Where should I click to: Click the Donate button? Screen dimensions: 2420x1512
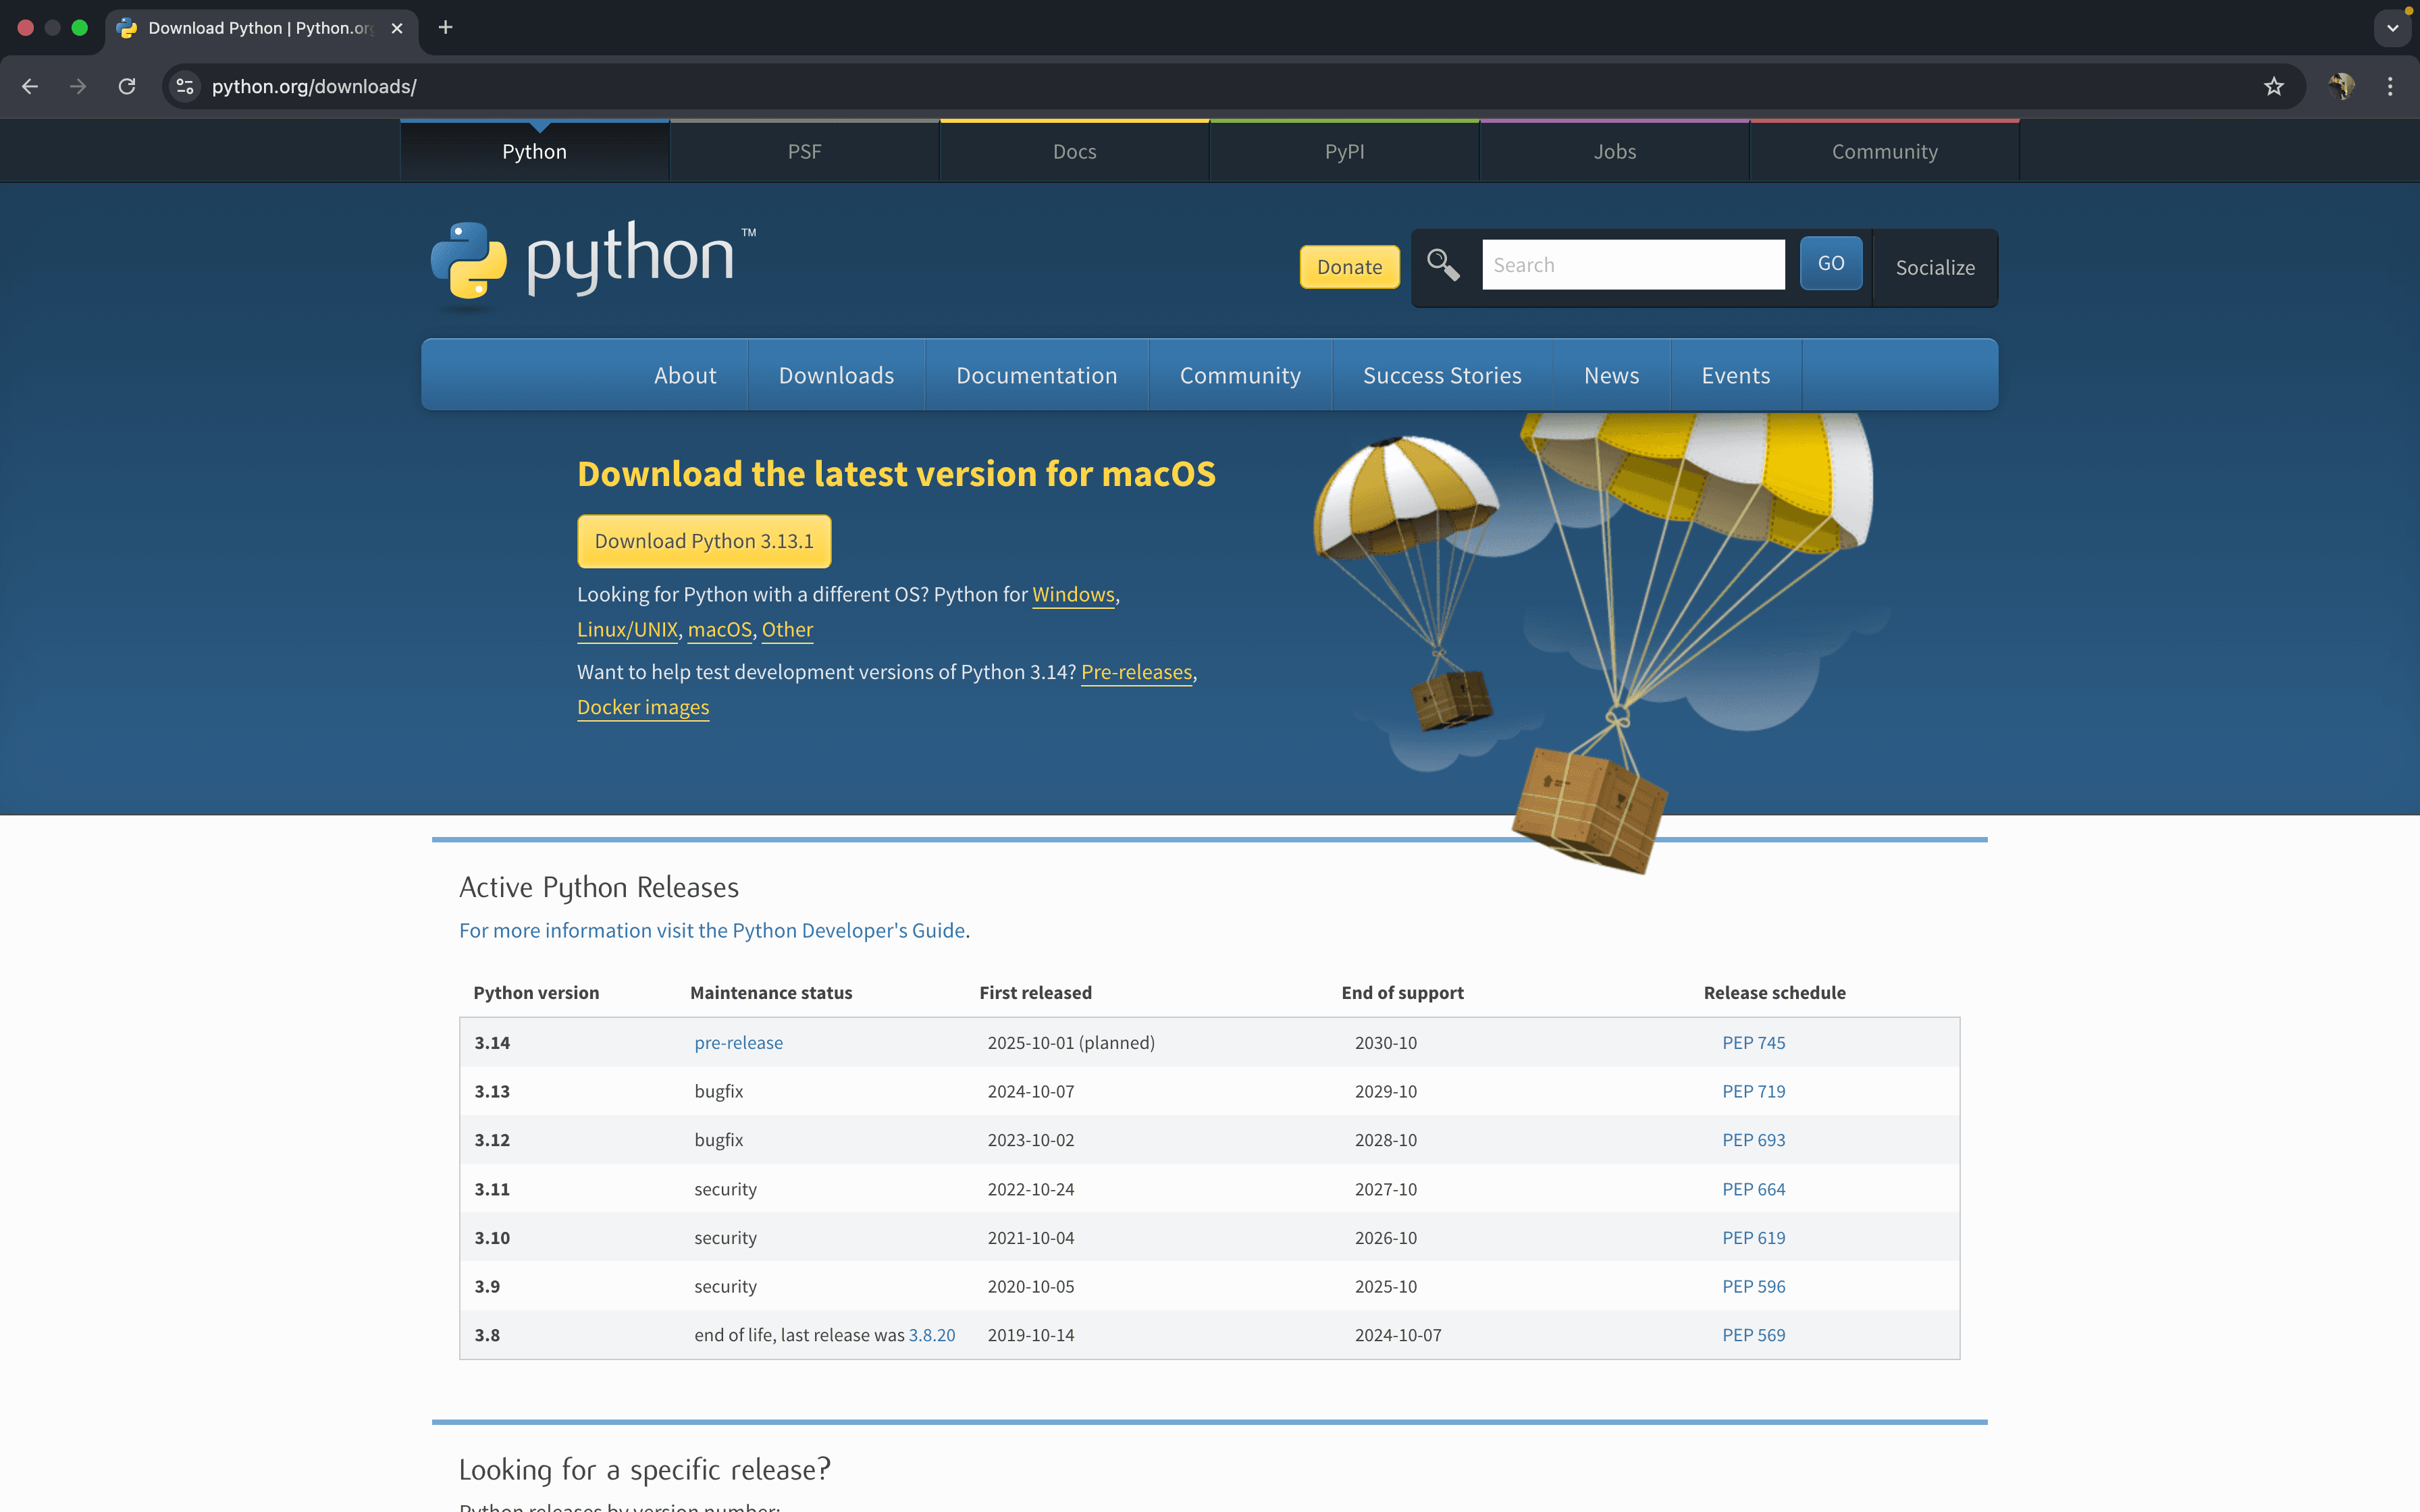1349,267
